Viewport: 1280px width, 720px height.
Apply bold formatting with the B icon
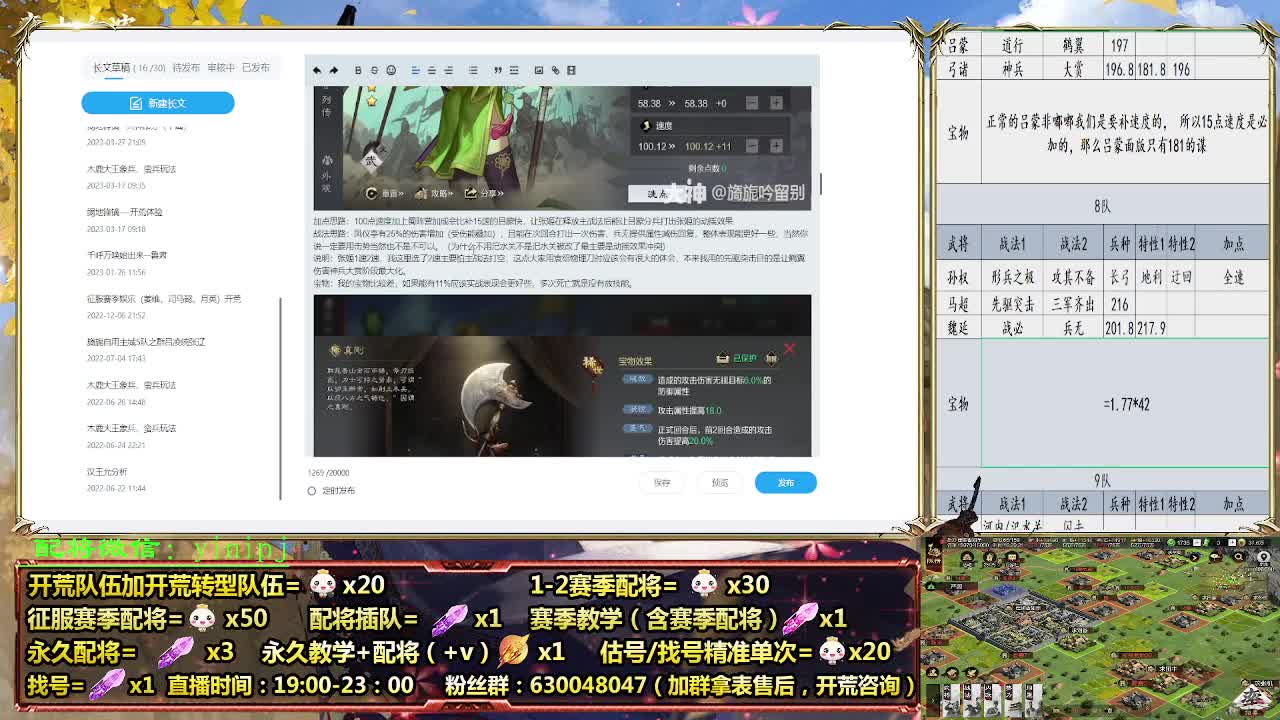pyautogui.click(x=359, y=70)
